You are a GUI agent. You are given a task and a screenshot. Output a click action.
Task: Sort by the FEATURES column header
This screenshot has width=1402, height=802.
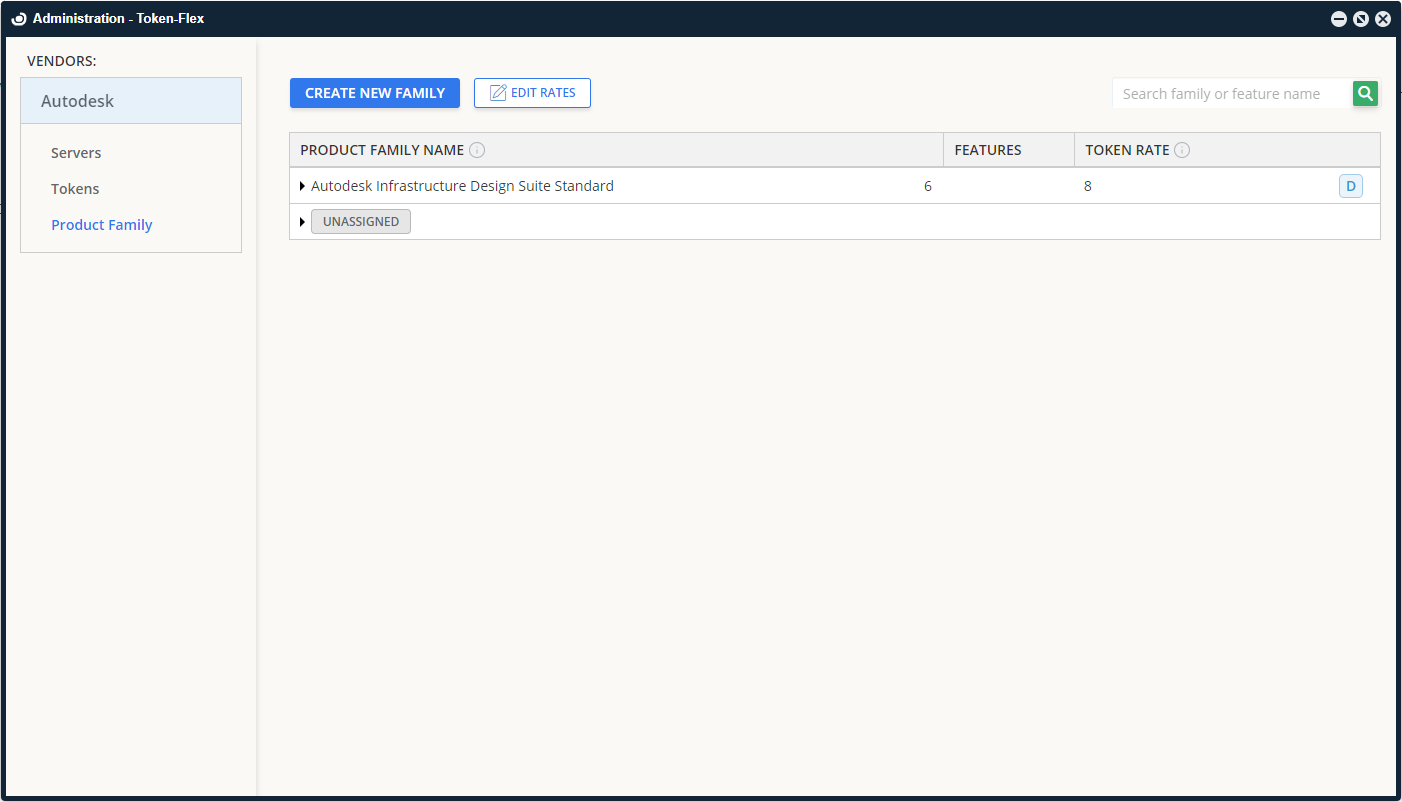point(988,149)
